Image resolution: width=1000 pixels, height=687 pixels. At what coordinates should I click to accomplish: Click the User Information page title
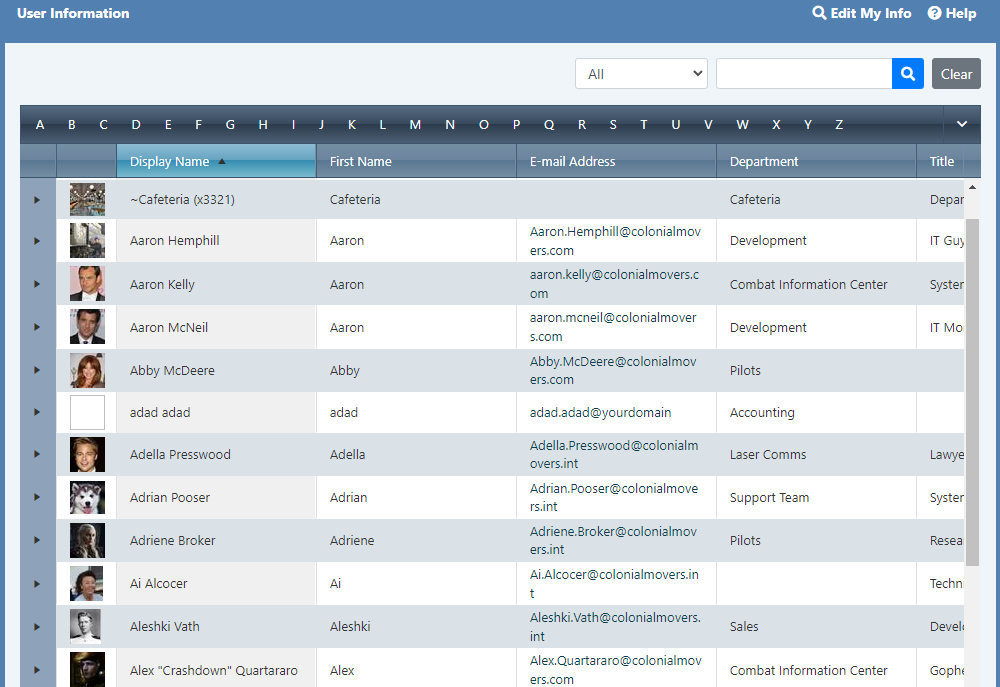73,13
